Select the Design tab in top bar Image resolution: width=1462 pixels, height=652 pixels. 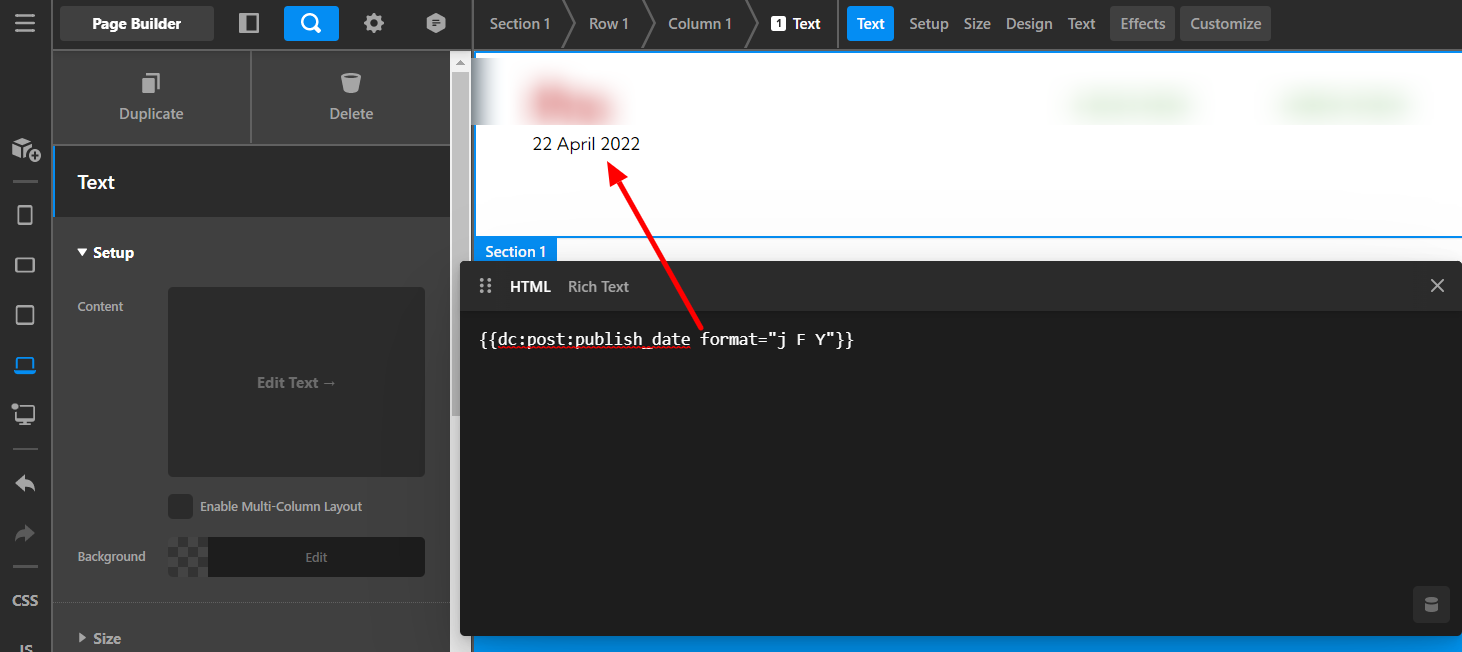[1028, 24]
